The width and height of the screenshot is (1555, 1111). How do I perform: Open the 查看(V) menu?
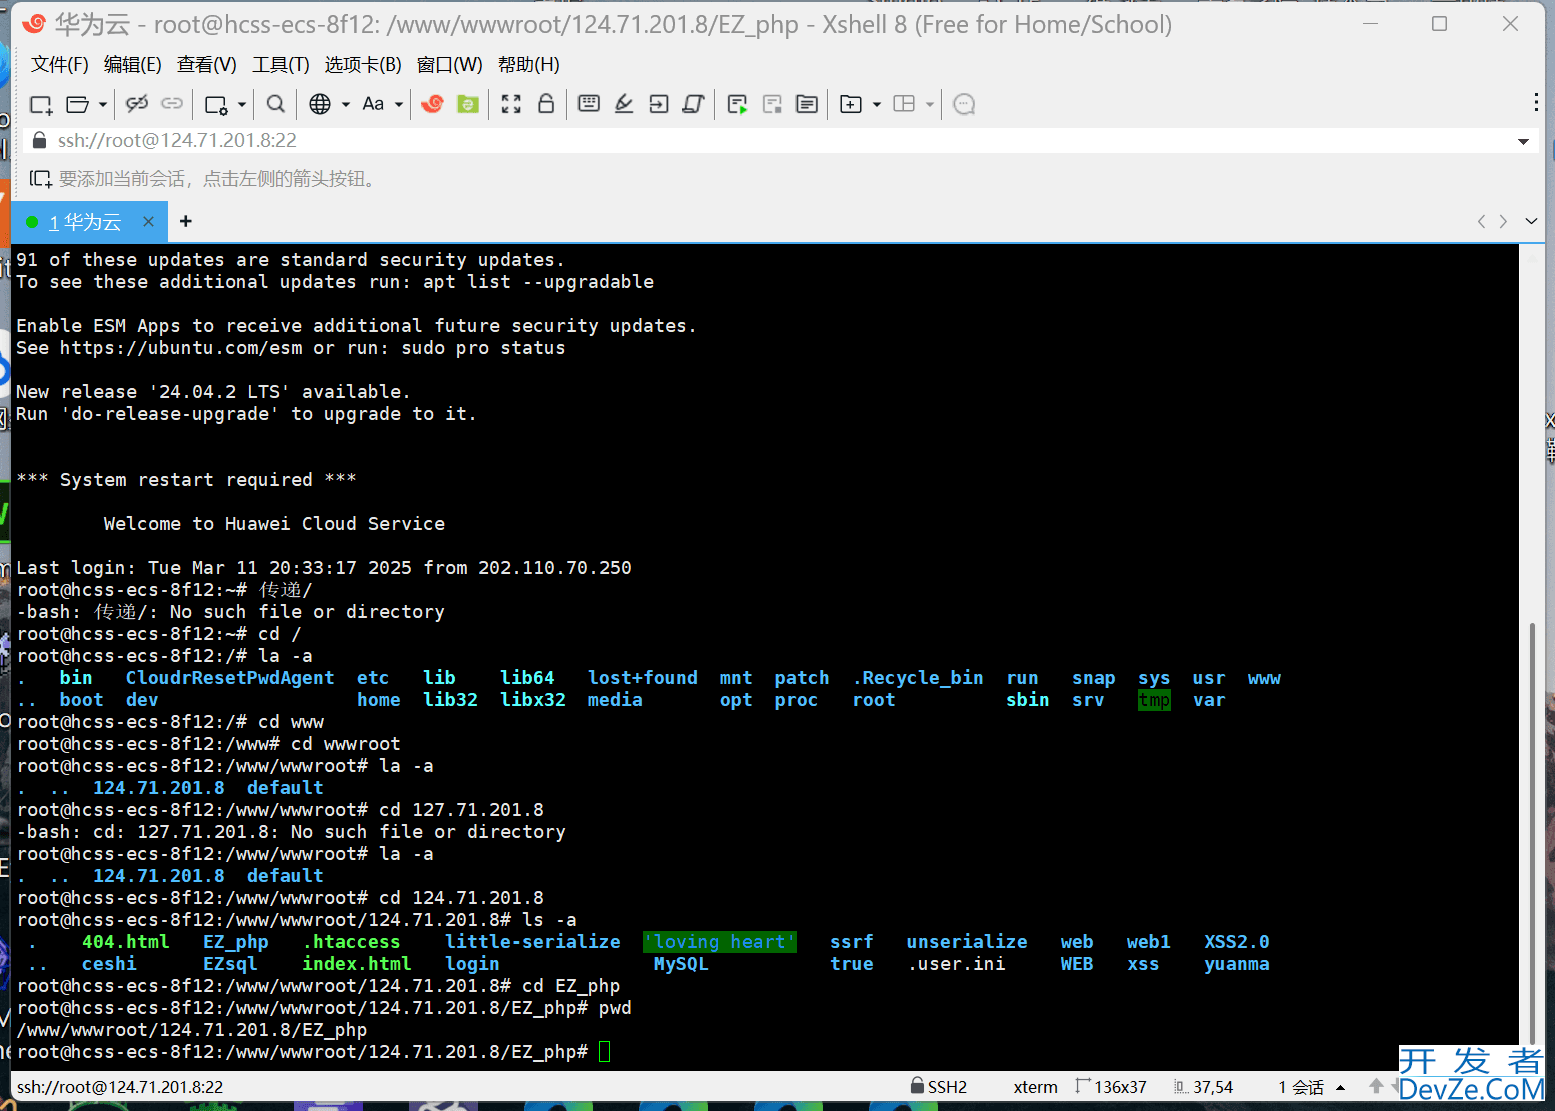pos(207,65)
